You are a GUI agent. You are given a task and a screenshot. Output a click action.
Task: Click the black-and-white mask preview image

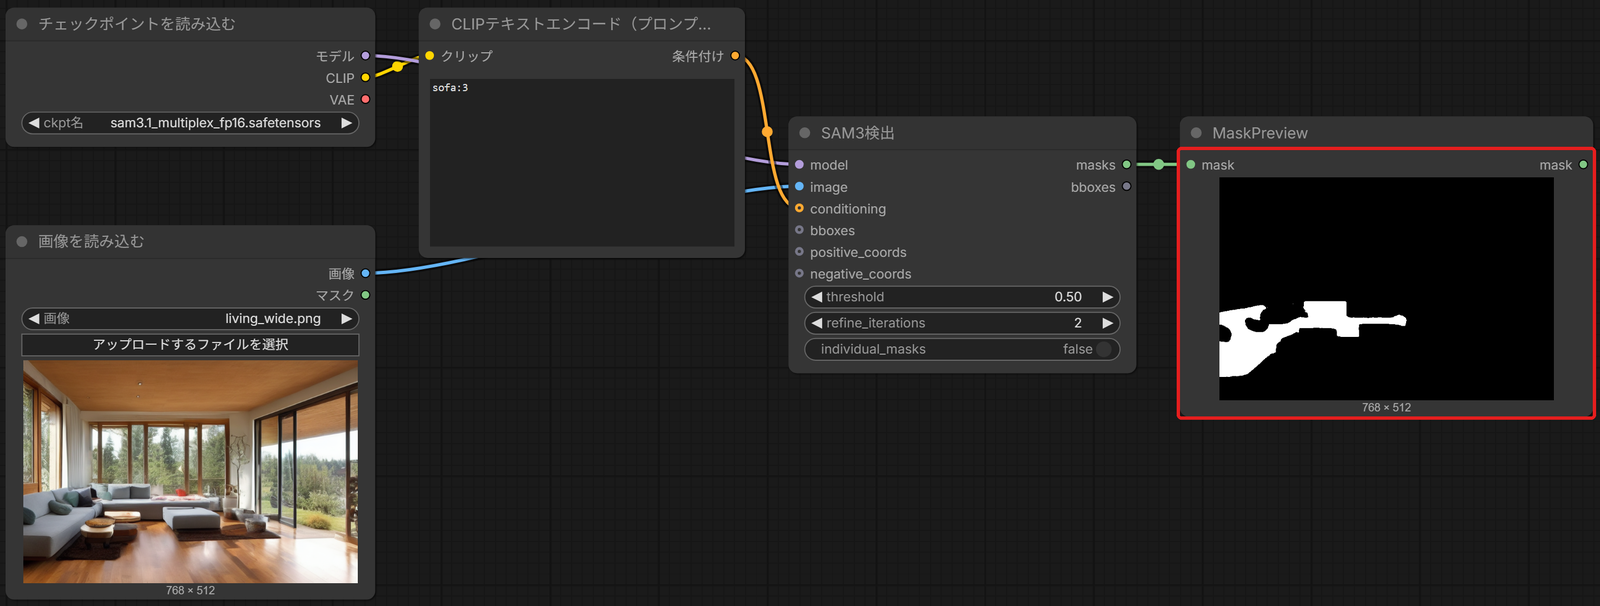[x=1386, y=289]
